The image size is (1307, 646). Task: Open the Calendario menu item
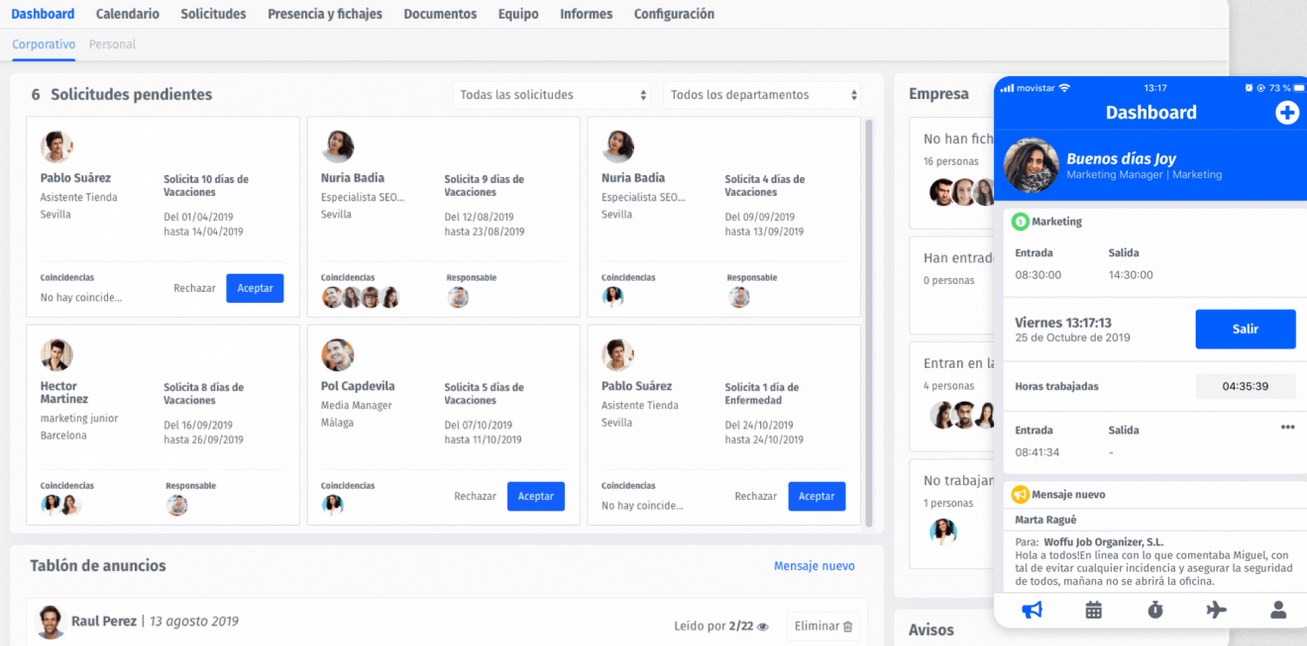pos(127,14)
